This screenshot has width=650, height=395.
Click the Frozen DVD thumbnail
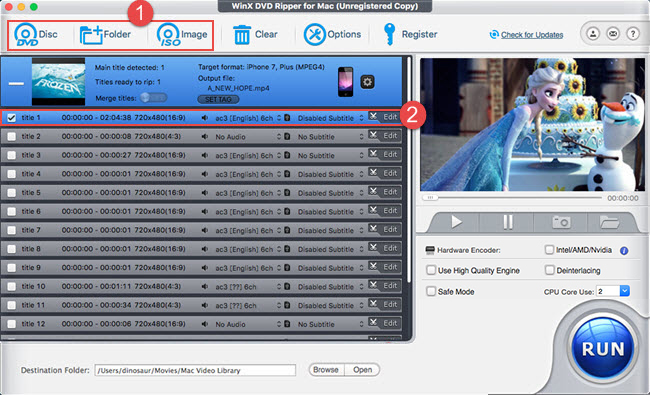pyautogui.click(x=58, y=82)
